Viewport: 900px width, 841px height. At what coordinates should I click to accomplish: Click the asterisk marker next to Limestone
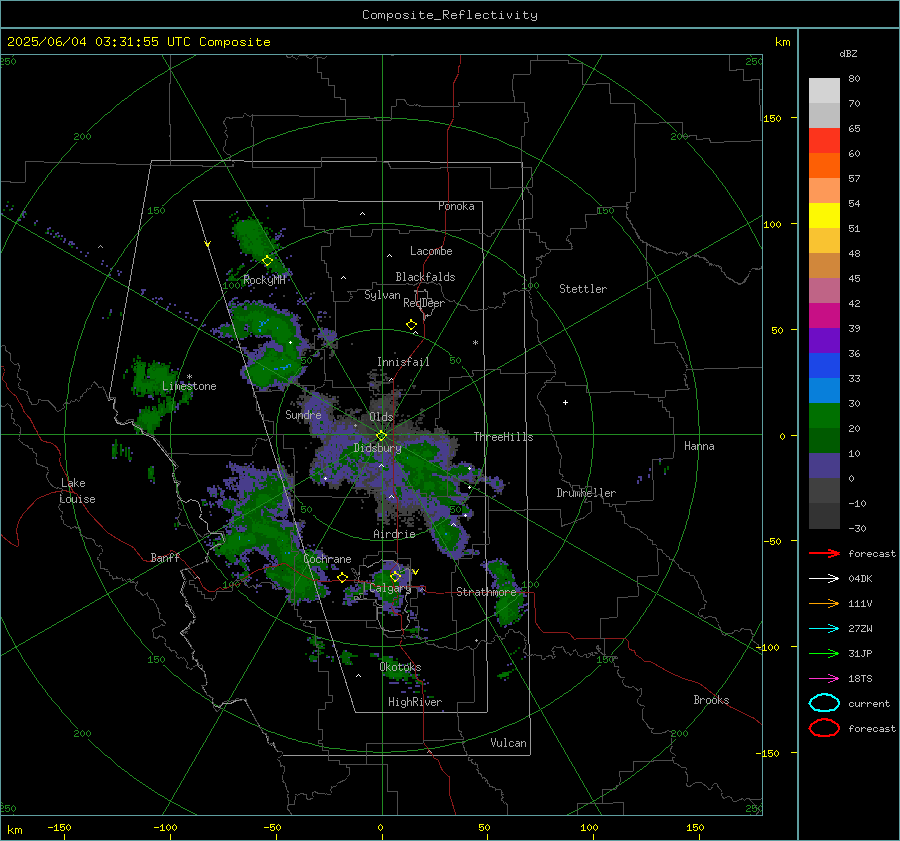pos(189,377)
